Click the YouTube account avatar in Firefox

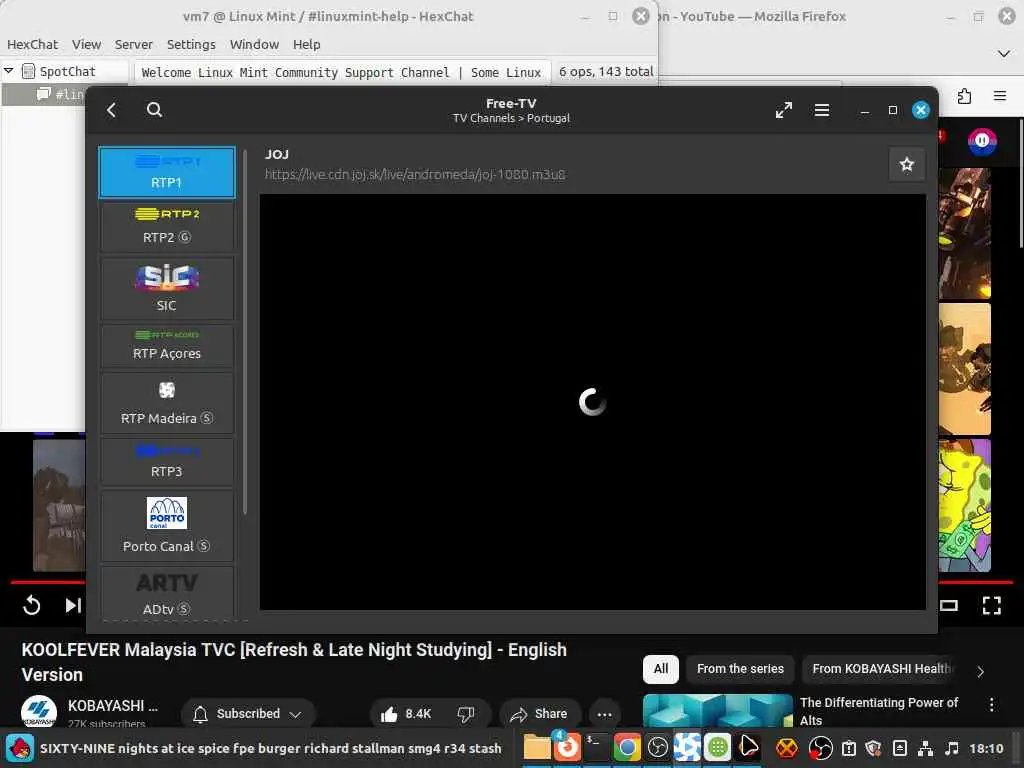982,141
